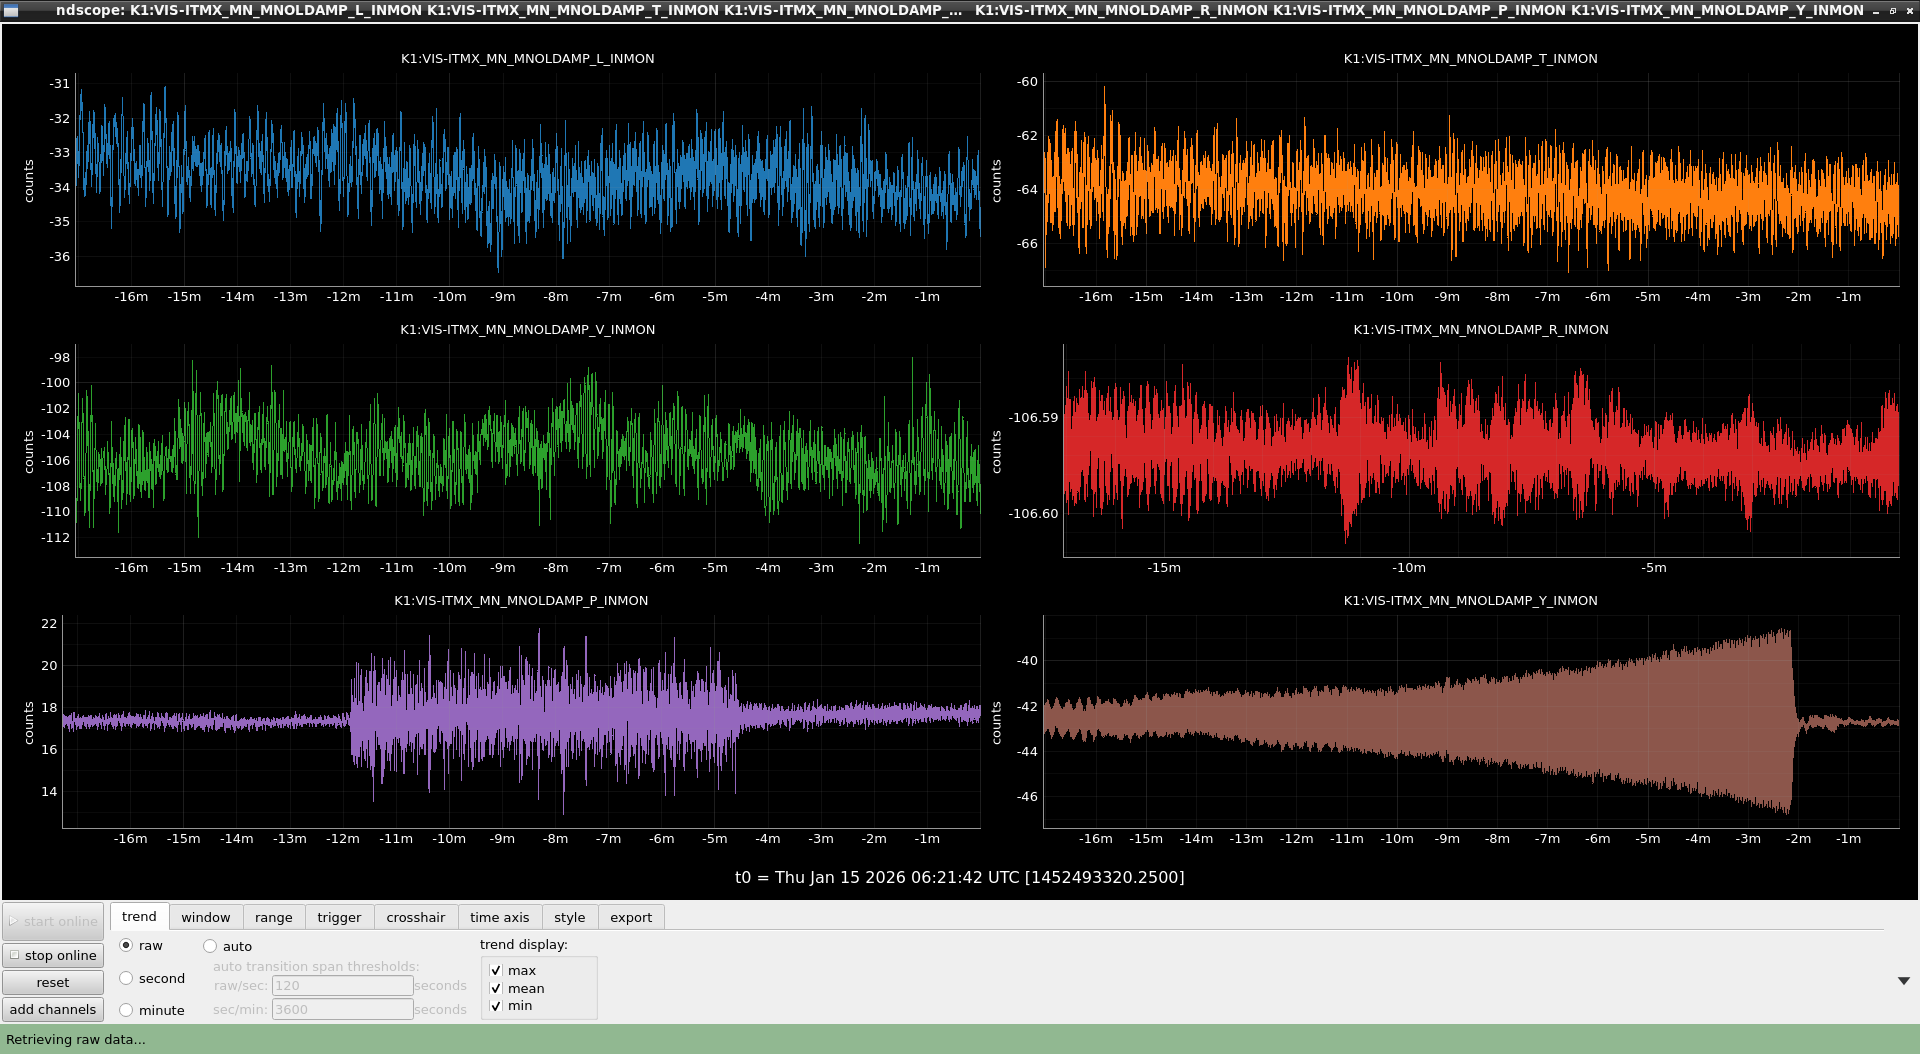Click the window menu icon in title bar

[11, 10]
